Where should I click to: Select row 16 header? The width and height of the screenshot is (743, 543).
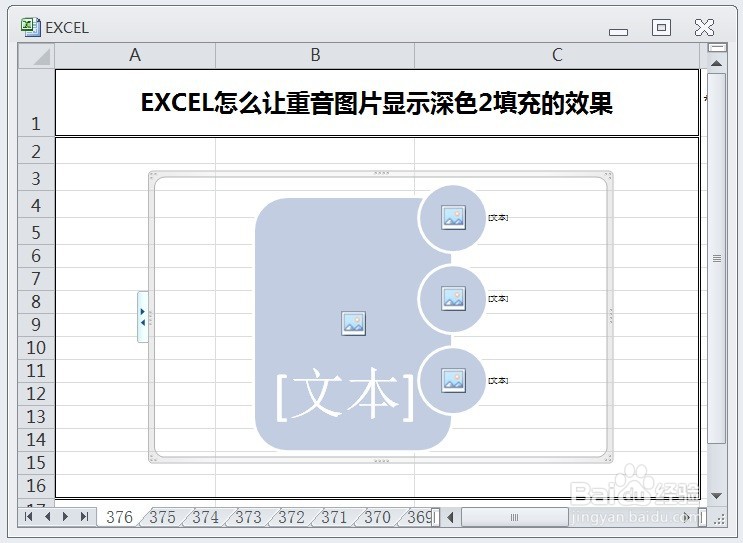point(36,486)
